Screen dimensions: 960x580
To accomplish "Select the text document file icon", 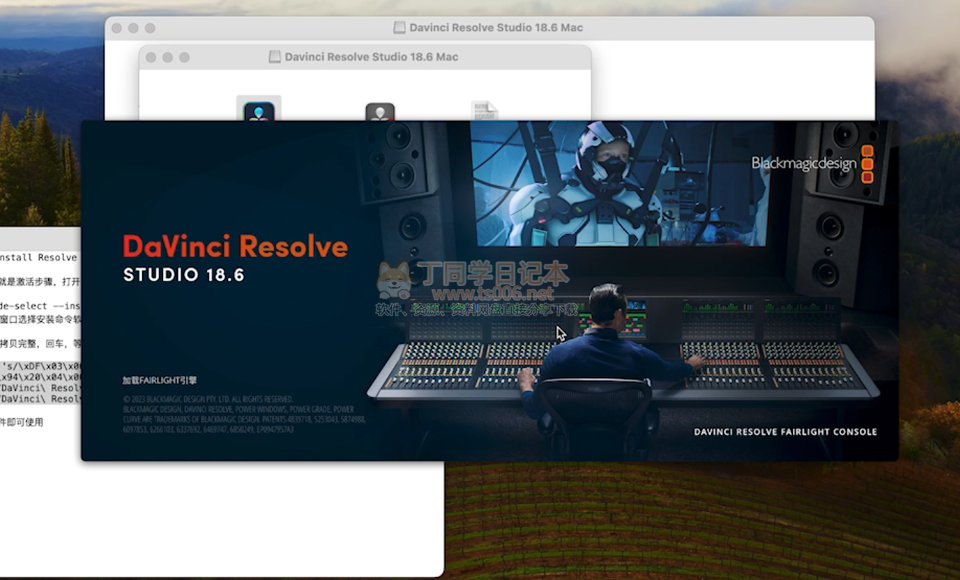I will click(x=484, y=110).
